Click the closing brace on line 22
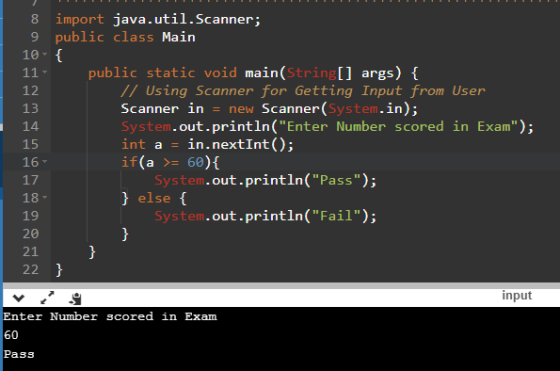Viewport: 560px width, 371px height. pyautogui.click(x=59, y=270)
